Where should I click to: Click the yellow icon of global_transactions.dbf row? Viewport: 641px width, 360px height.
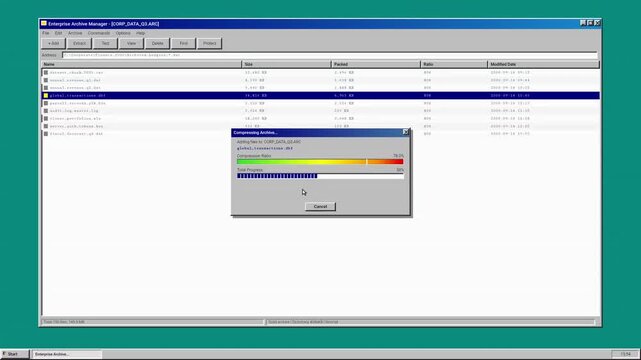tap(46, 96)
